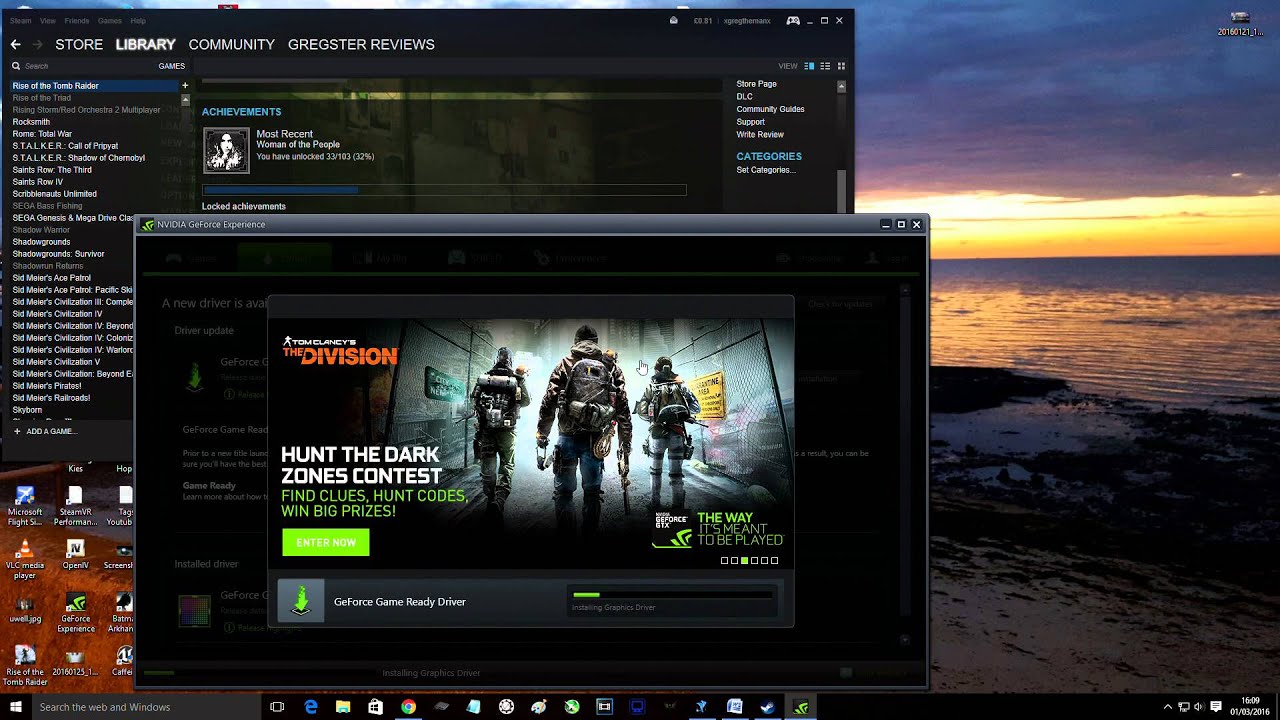Select the uwell.jpg desktop file
The image size is (1280, 720).
(25, 608)
